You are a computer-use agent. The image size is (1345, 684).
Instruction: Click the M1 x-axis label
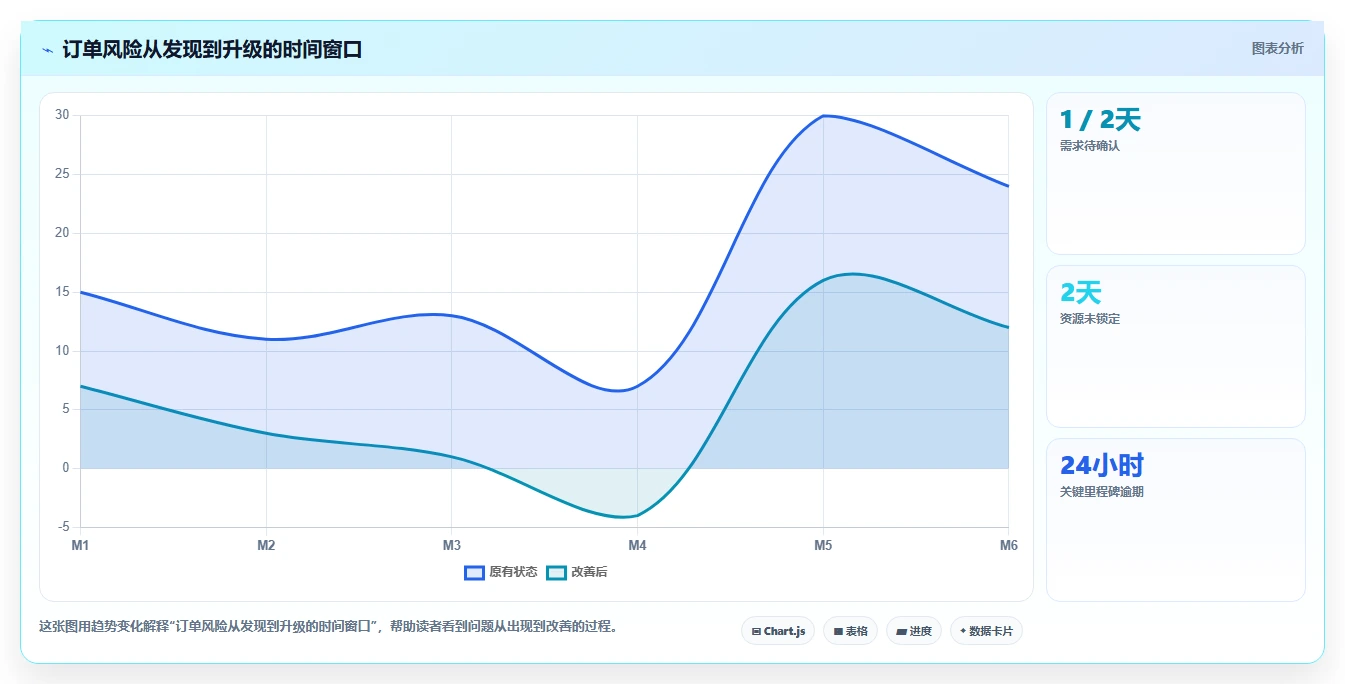[x=80, y=545]
